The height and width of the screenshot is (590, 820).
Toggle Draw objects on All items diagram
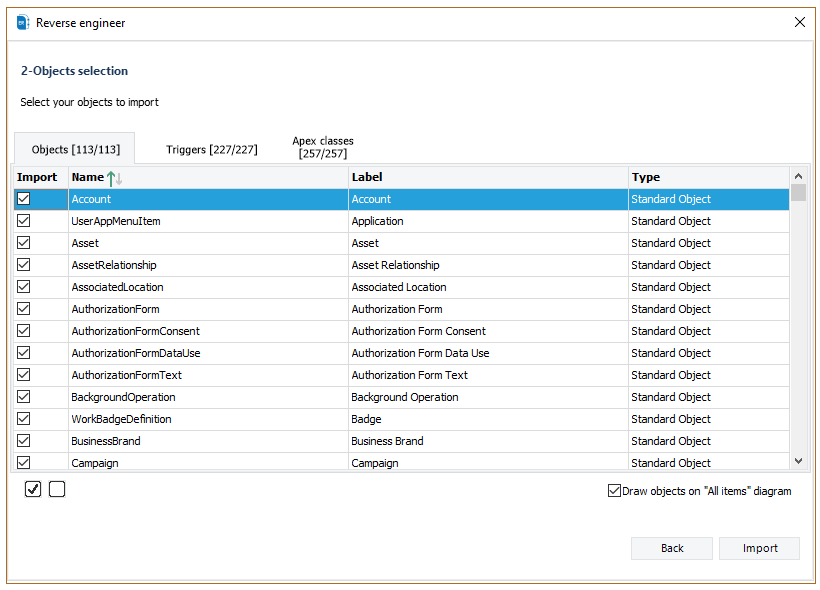[614, 491]
